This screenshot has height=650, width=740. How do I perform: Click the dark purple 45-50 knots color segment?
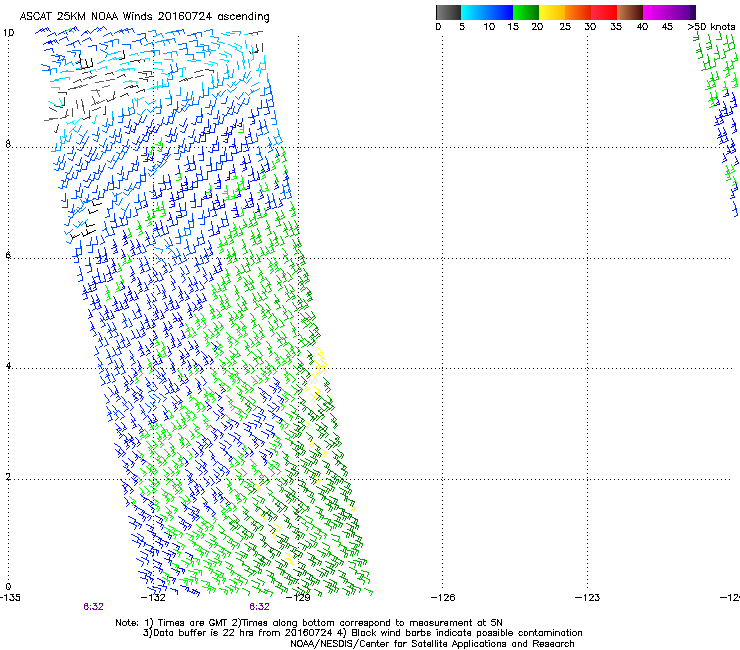pos(682,12)
